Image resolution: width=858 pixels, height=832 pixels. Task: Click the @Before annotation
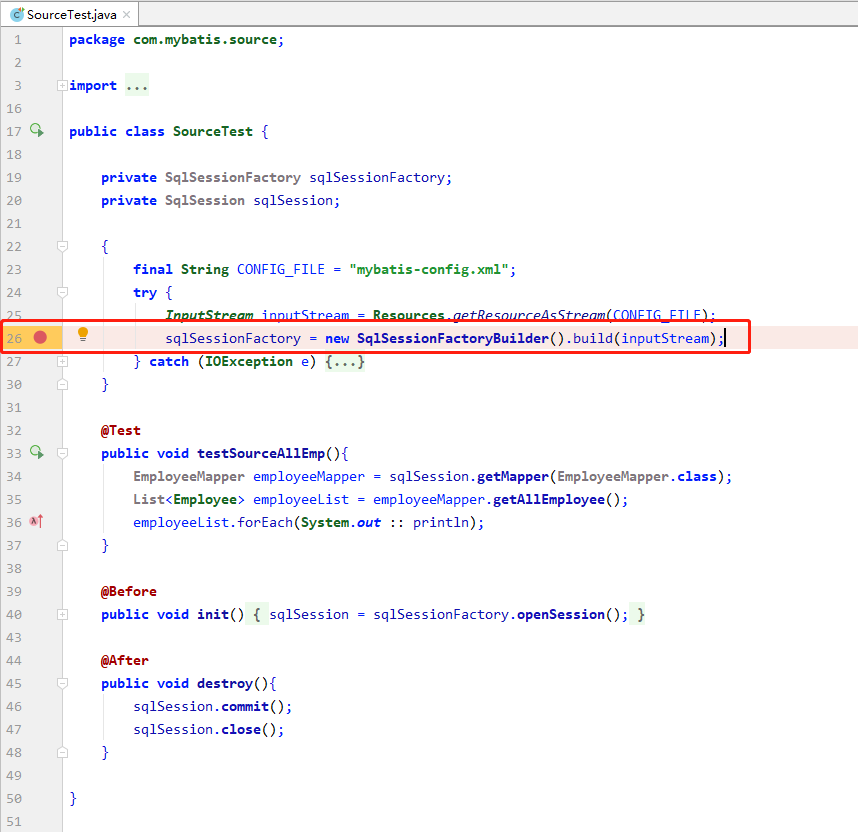tap(129, 591)
